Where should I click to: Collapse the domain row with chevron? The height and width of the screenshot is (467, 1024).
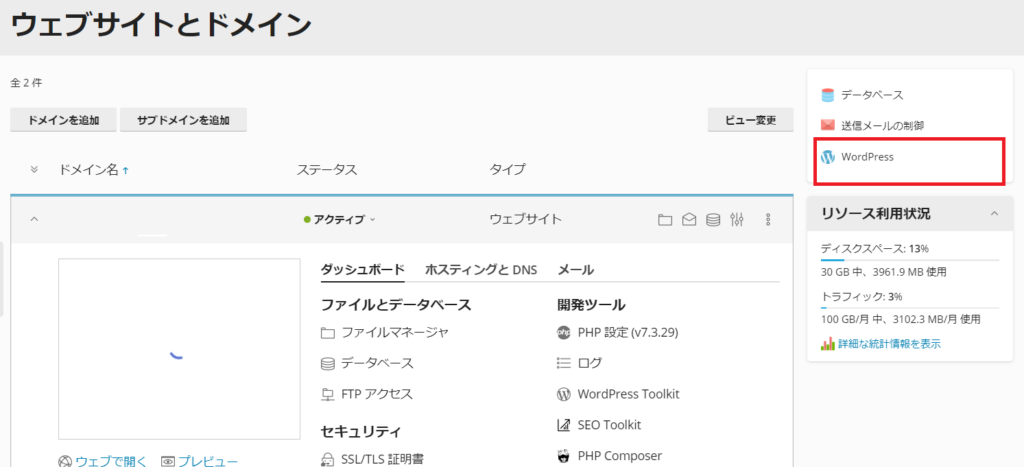pyautogui.click(x=34, y=219)
